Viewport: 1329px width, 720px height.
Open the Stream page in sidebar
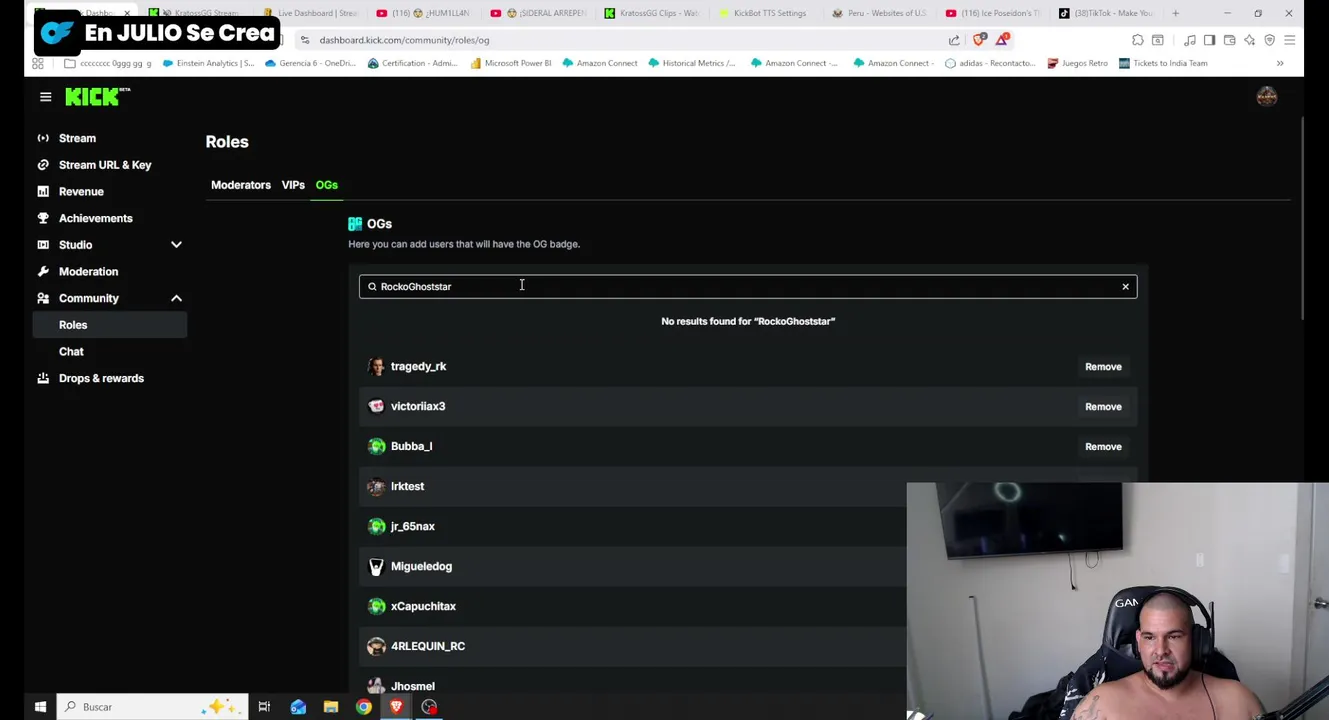tap(77, 138)
